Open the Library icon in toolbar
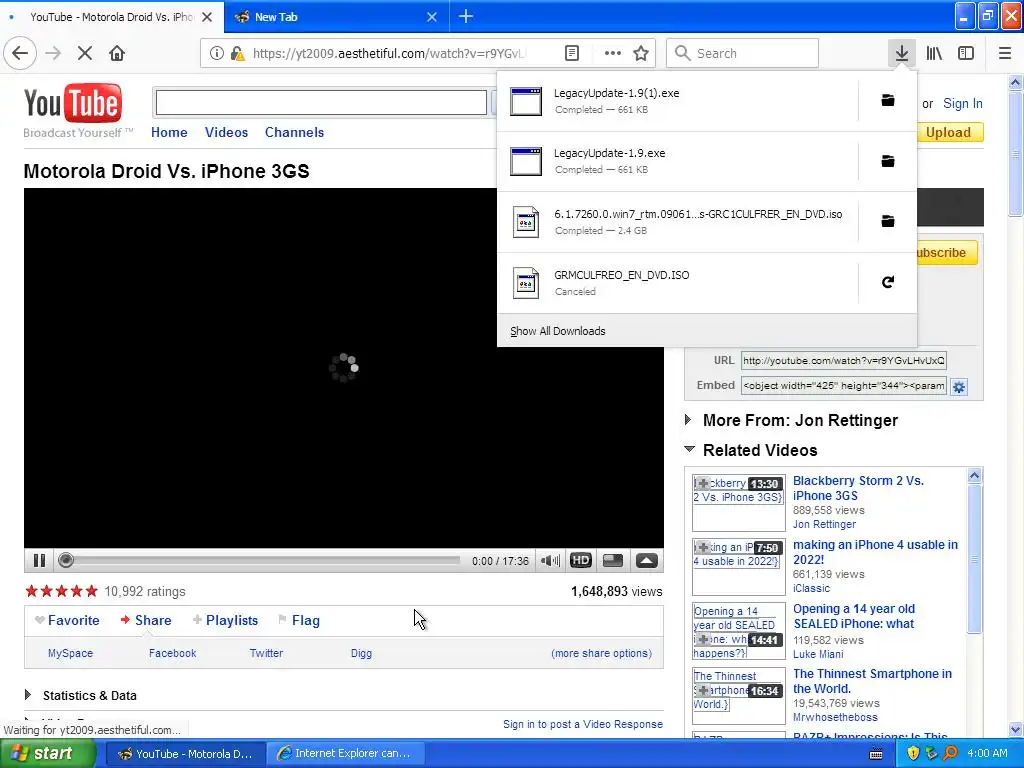1024x768 pixels. (x=934, y=53)
